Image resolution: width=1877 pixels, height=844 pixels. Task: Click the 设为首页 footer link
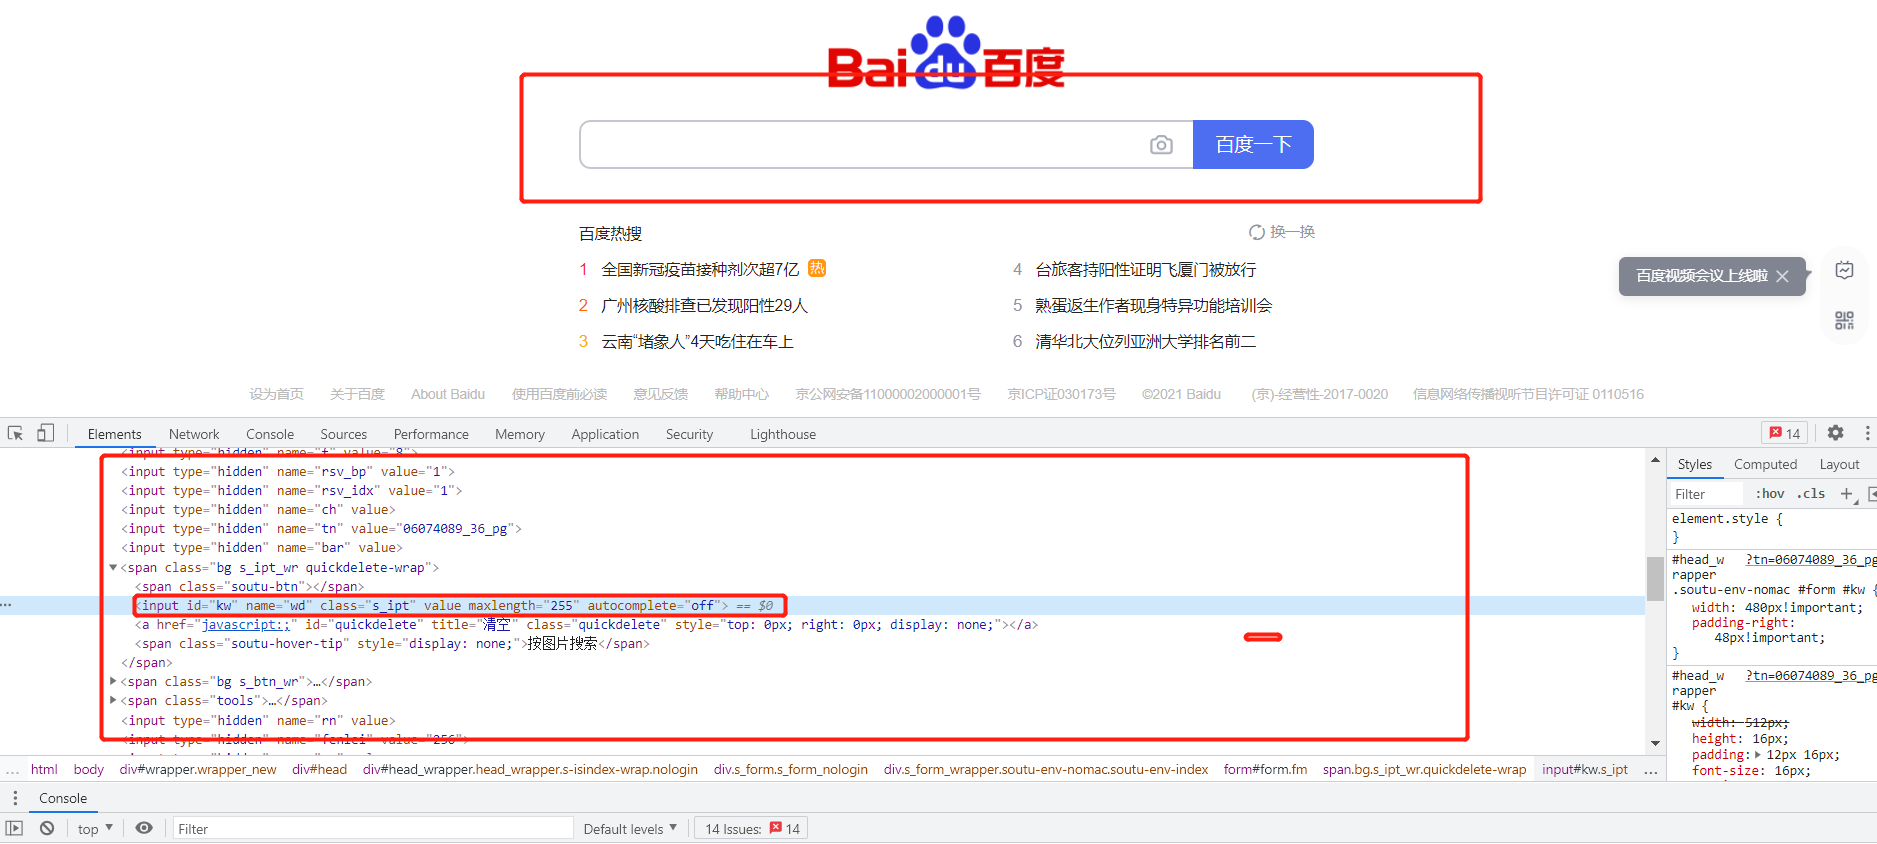click(x=276, y=394)
